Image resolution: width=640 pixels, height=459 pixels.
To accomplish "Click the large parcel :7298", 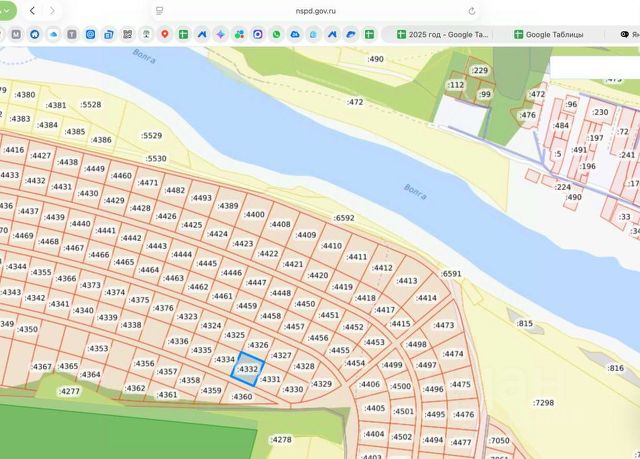I will (544, 403).
